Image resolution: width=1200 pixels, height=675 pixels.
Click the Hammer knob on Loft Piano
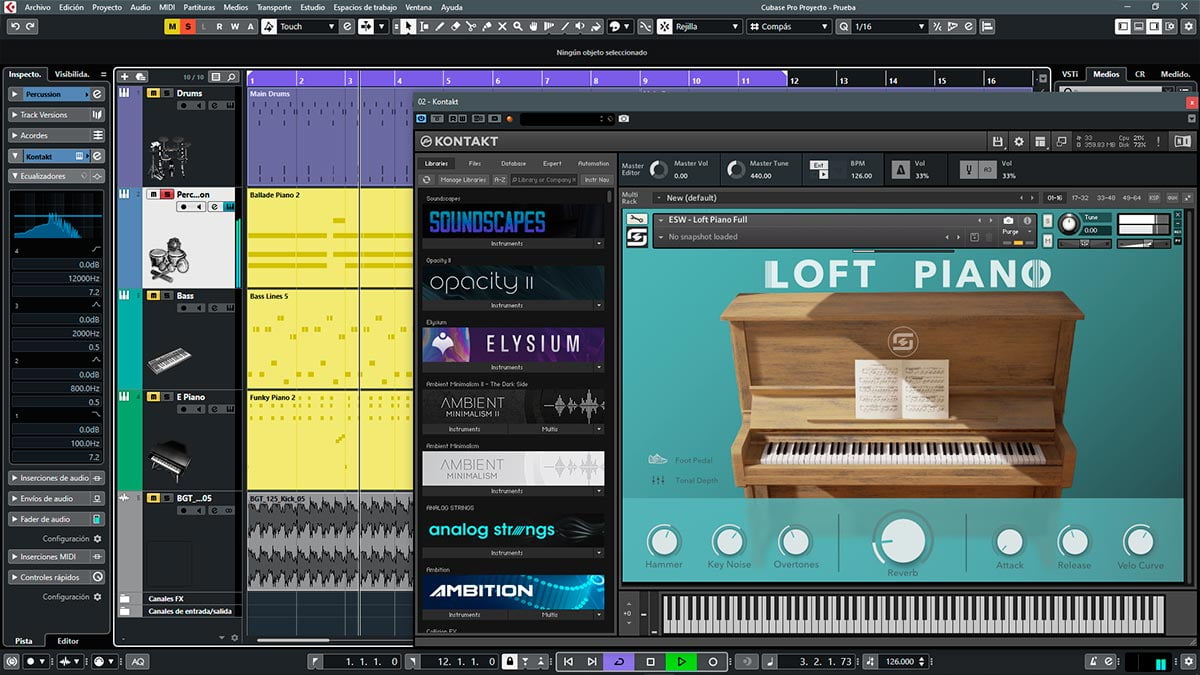(x=663, y=541)
